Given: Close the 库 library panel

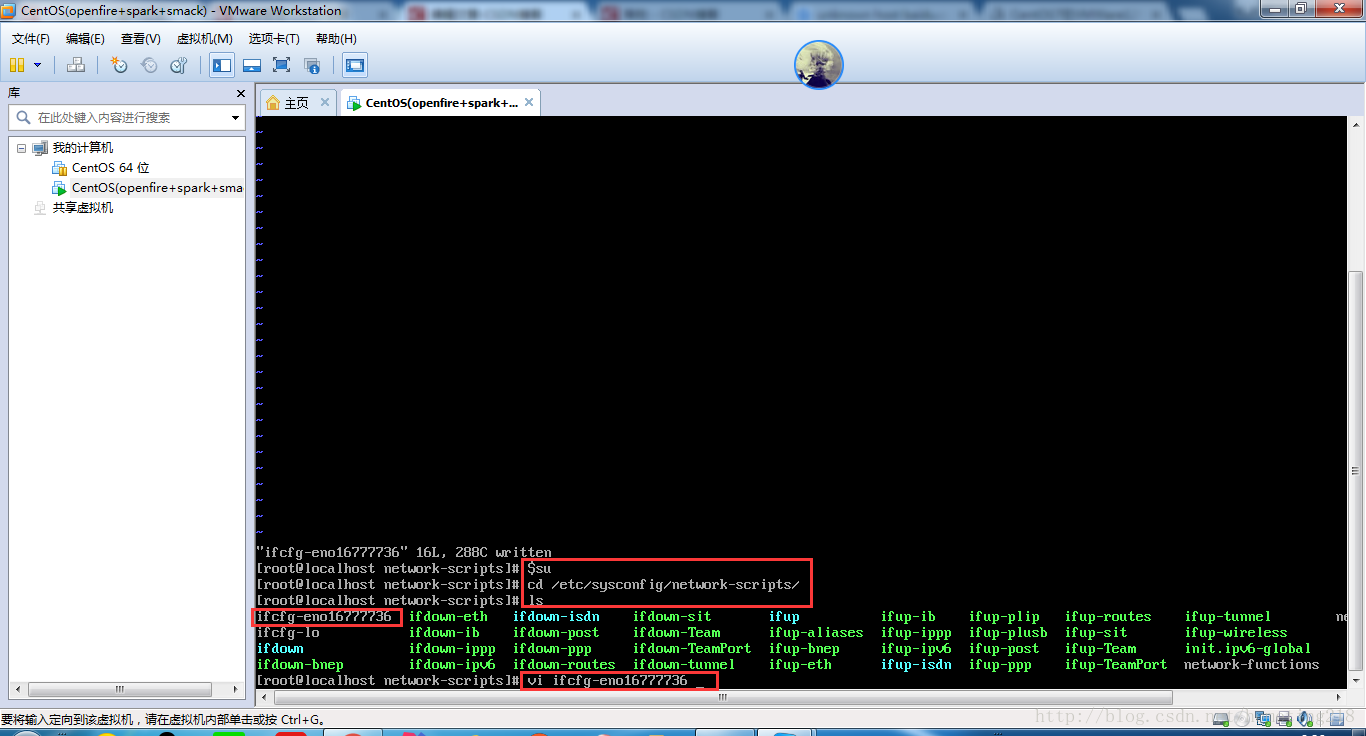Looking at the screenshot, I should pyautogui.click(x=240, y=93).
